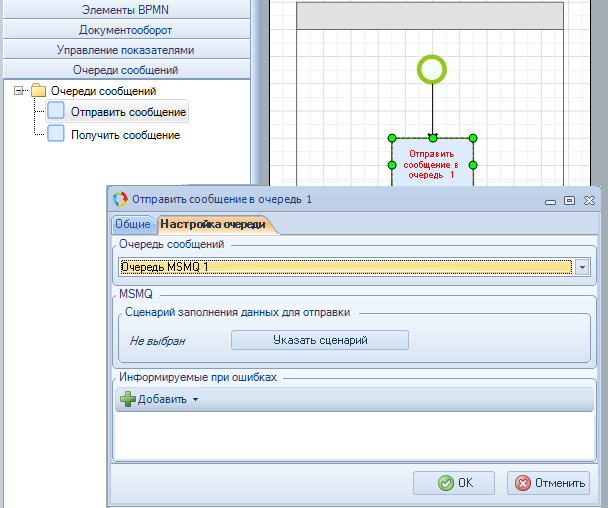This screenshot has height=508, width=608.
Task: Select the Очереди сообщений section header
Action: tap(126, 70)
